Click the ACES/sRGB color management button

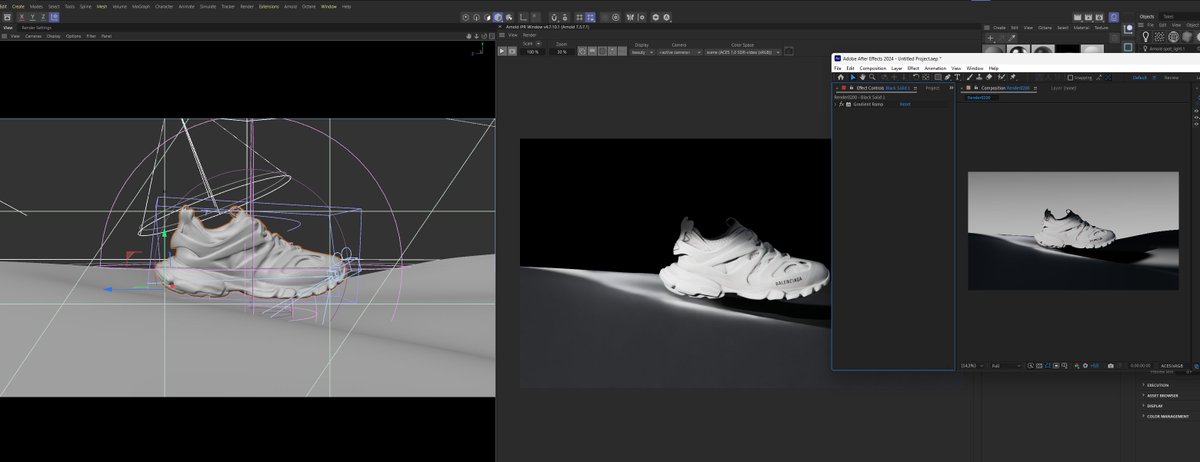click(x=1172, y=365)
